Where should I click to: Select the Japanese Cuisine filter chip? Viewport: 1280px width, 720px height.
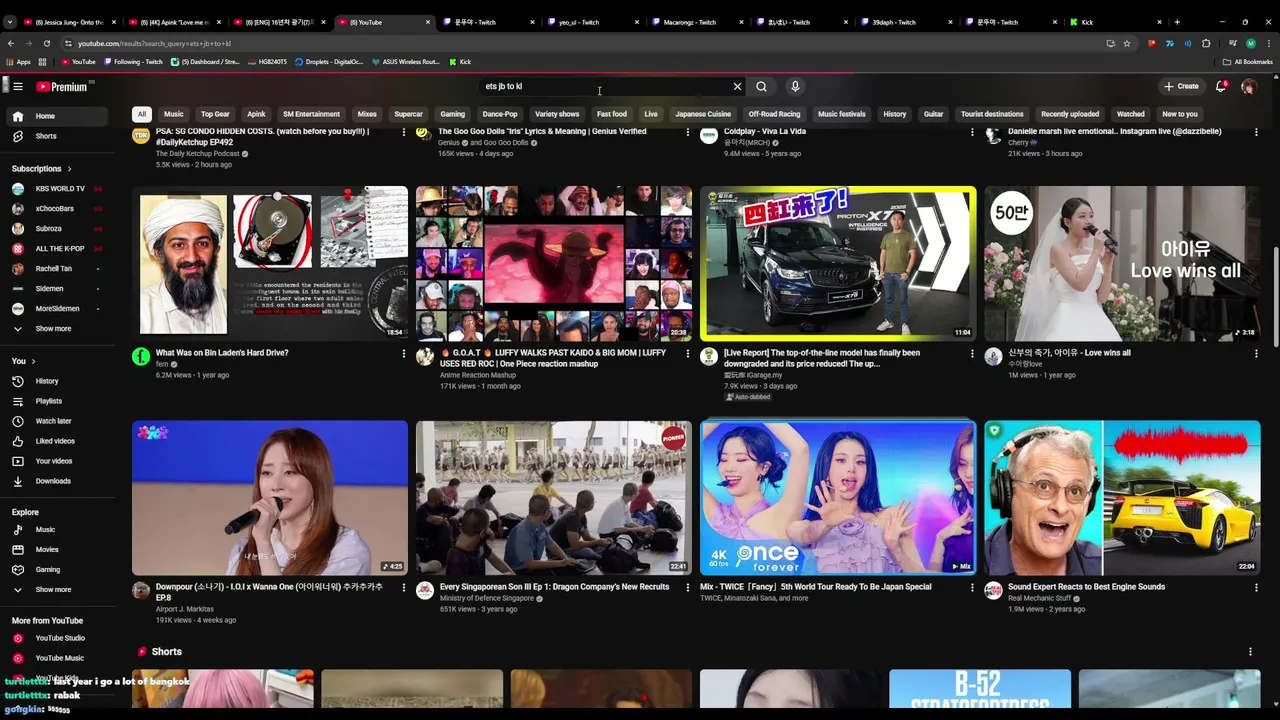pos(703,114)
